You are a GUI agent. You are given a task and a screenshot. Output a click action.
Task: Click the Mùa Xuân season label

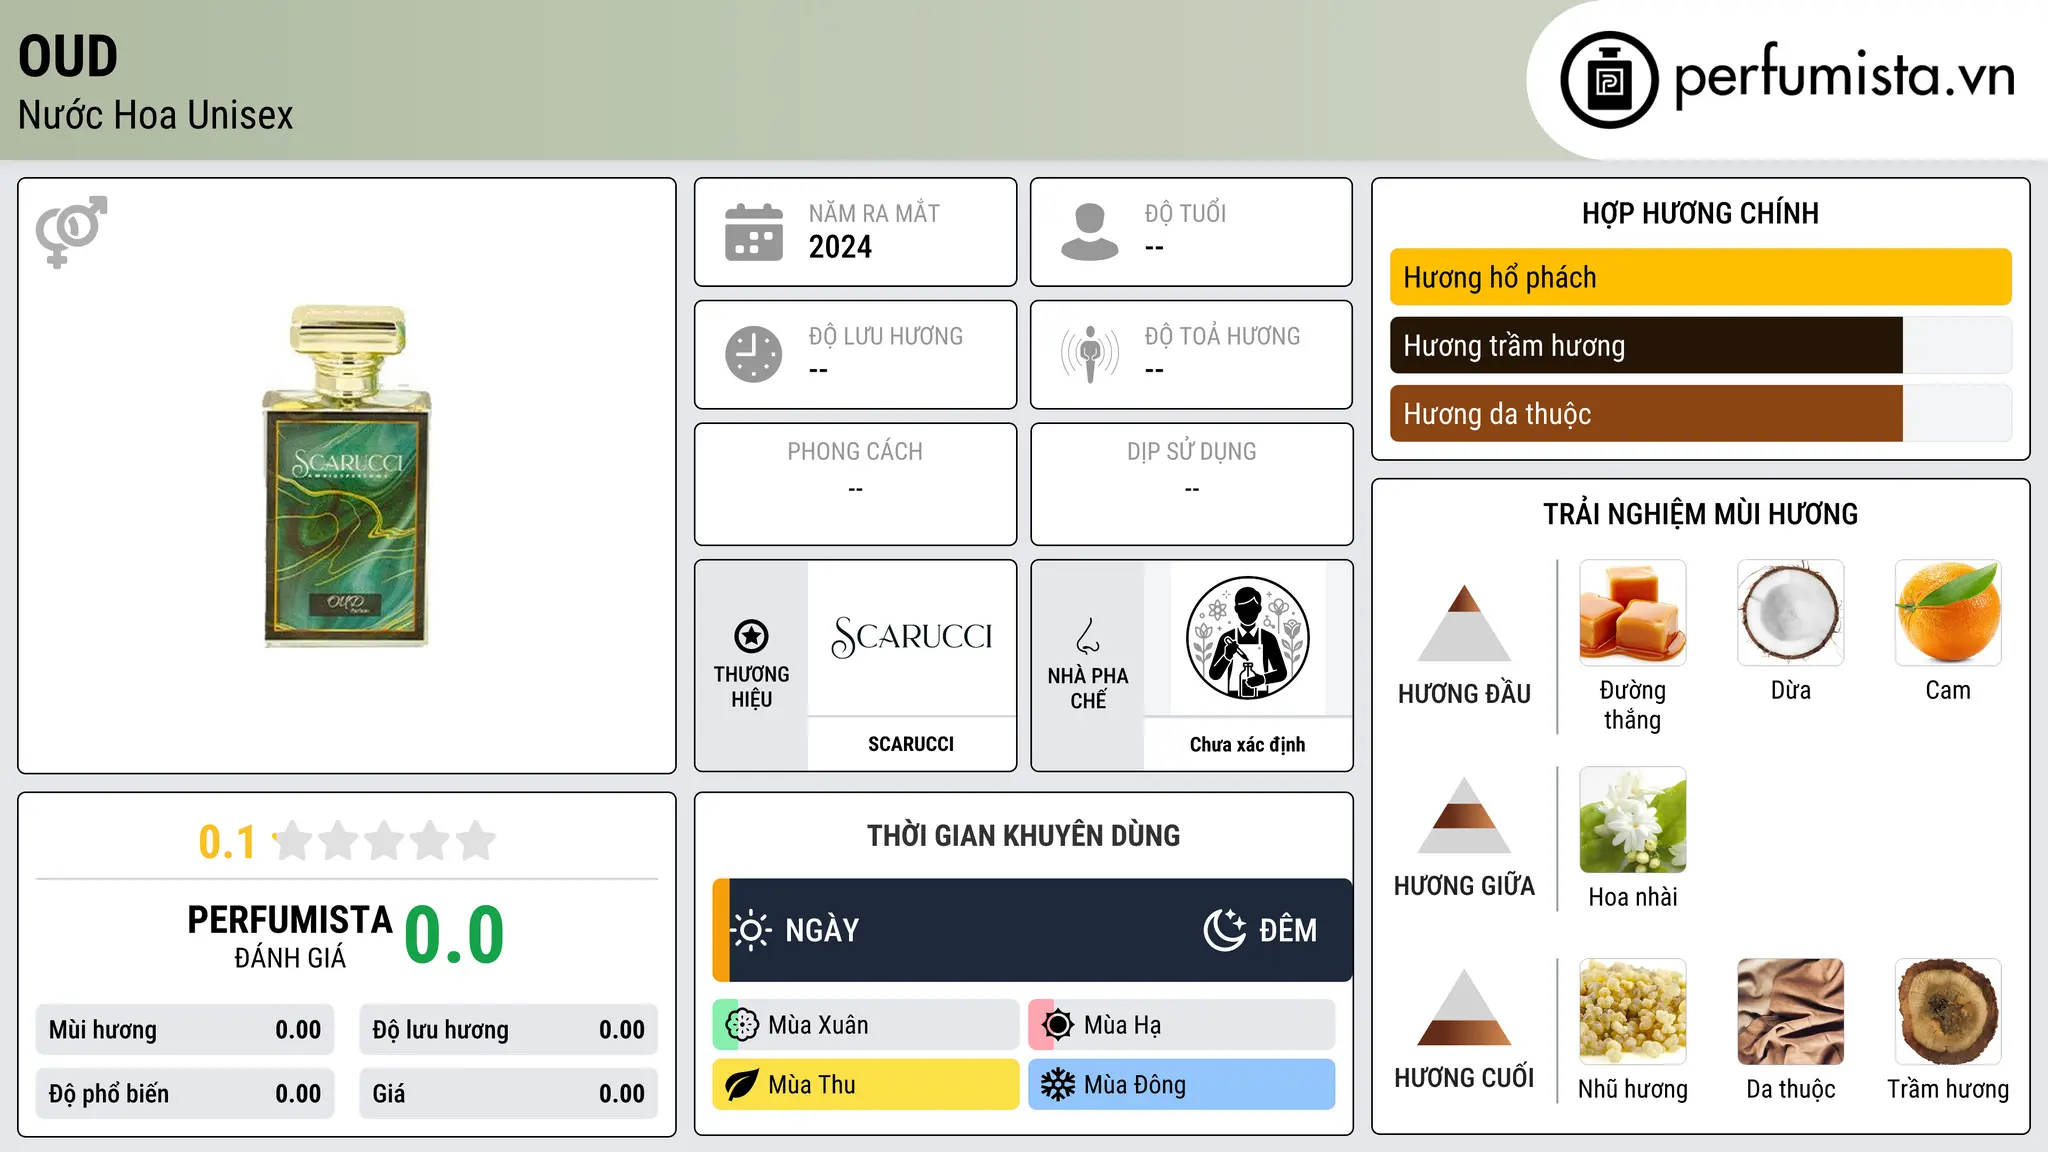(x=818, y=1025)
